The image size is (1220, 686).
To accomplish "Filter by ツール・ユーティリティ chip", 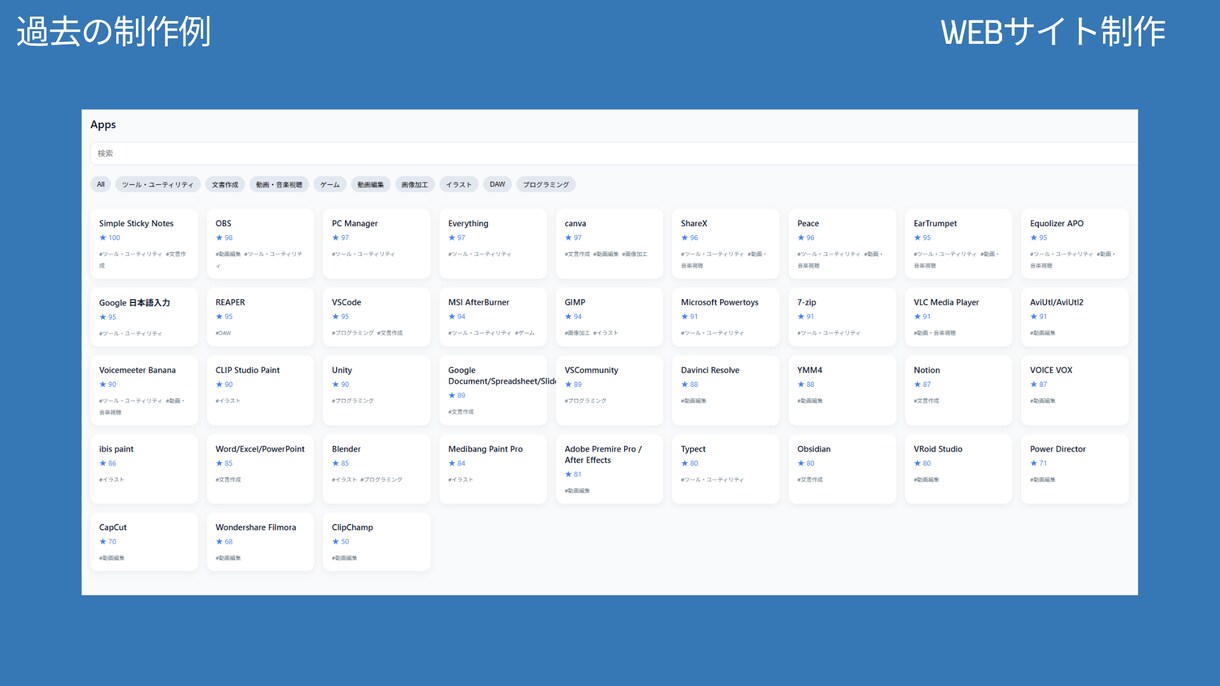I will click(158, 184).
